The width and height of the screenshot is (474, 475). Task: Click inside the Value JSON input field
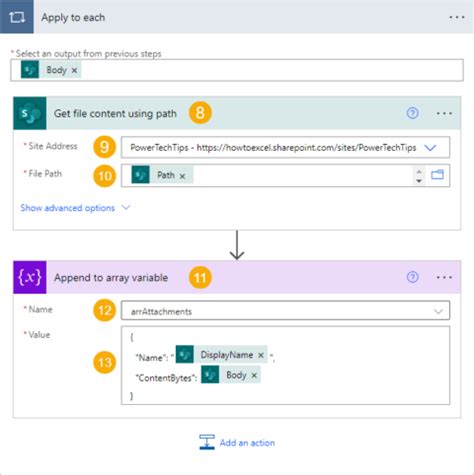pyautogui.click(x=285, y=365)
